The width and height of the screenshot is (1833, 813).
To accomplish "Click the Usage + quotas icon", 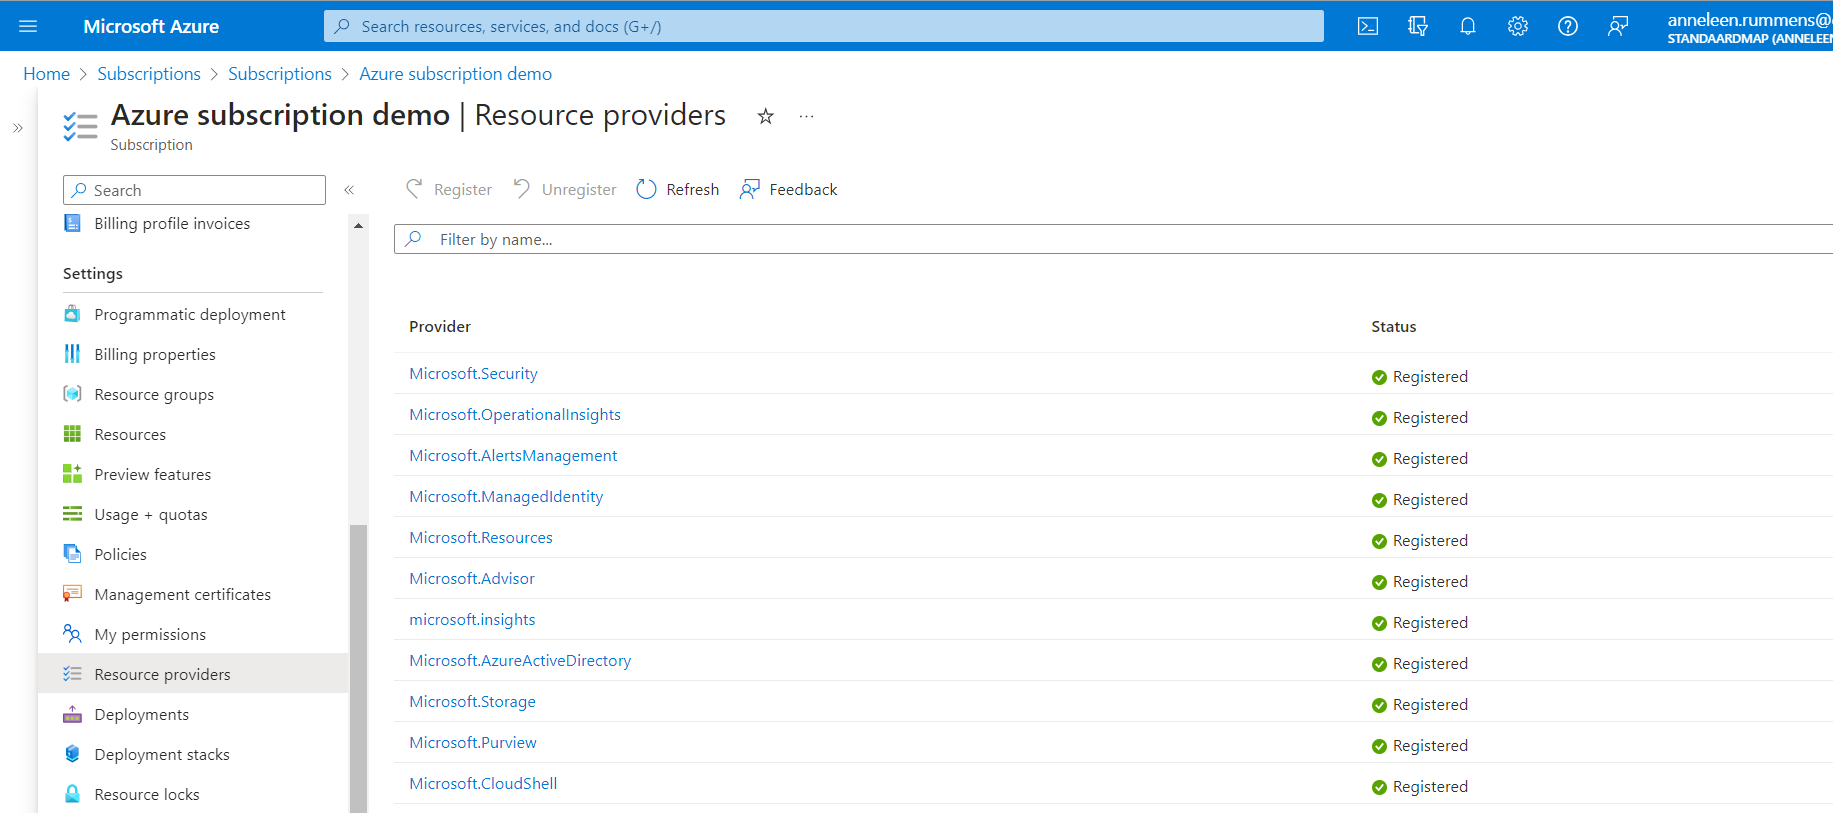I will tap(72, 513).
